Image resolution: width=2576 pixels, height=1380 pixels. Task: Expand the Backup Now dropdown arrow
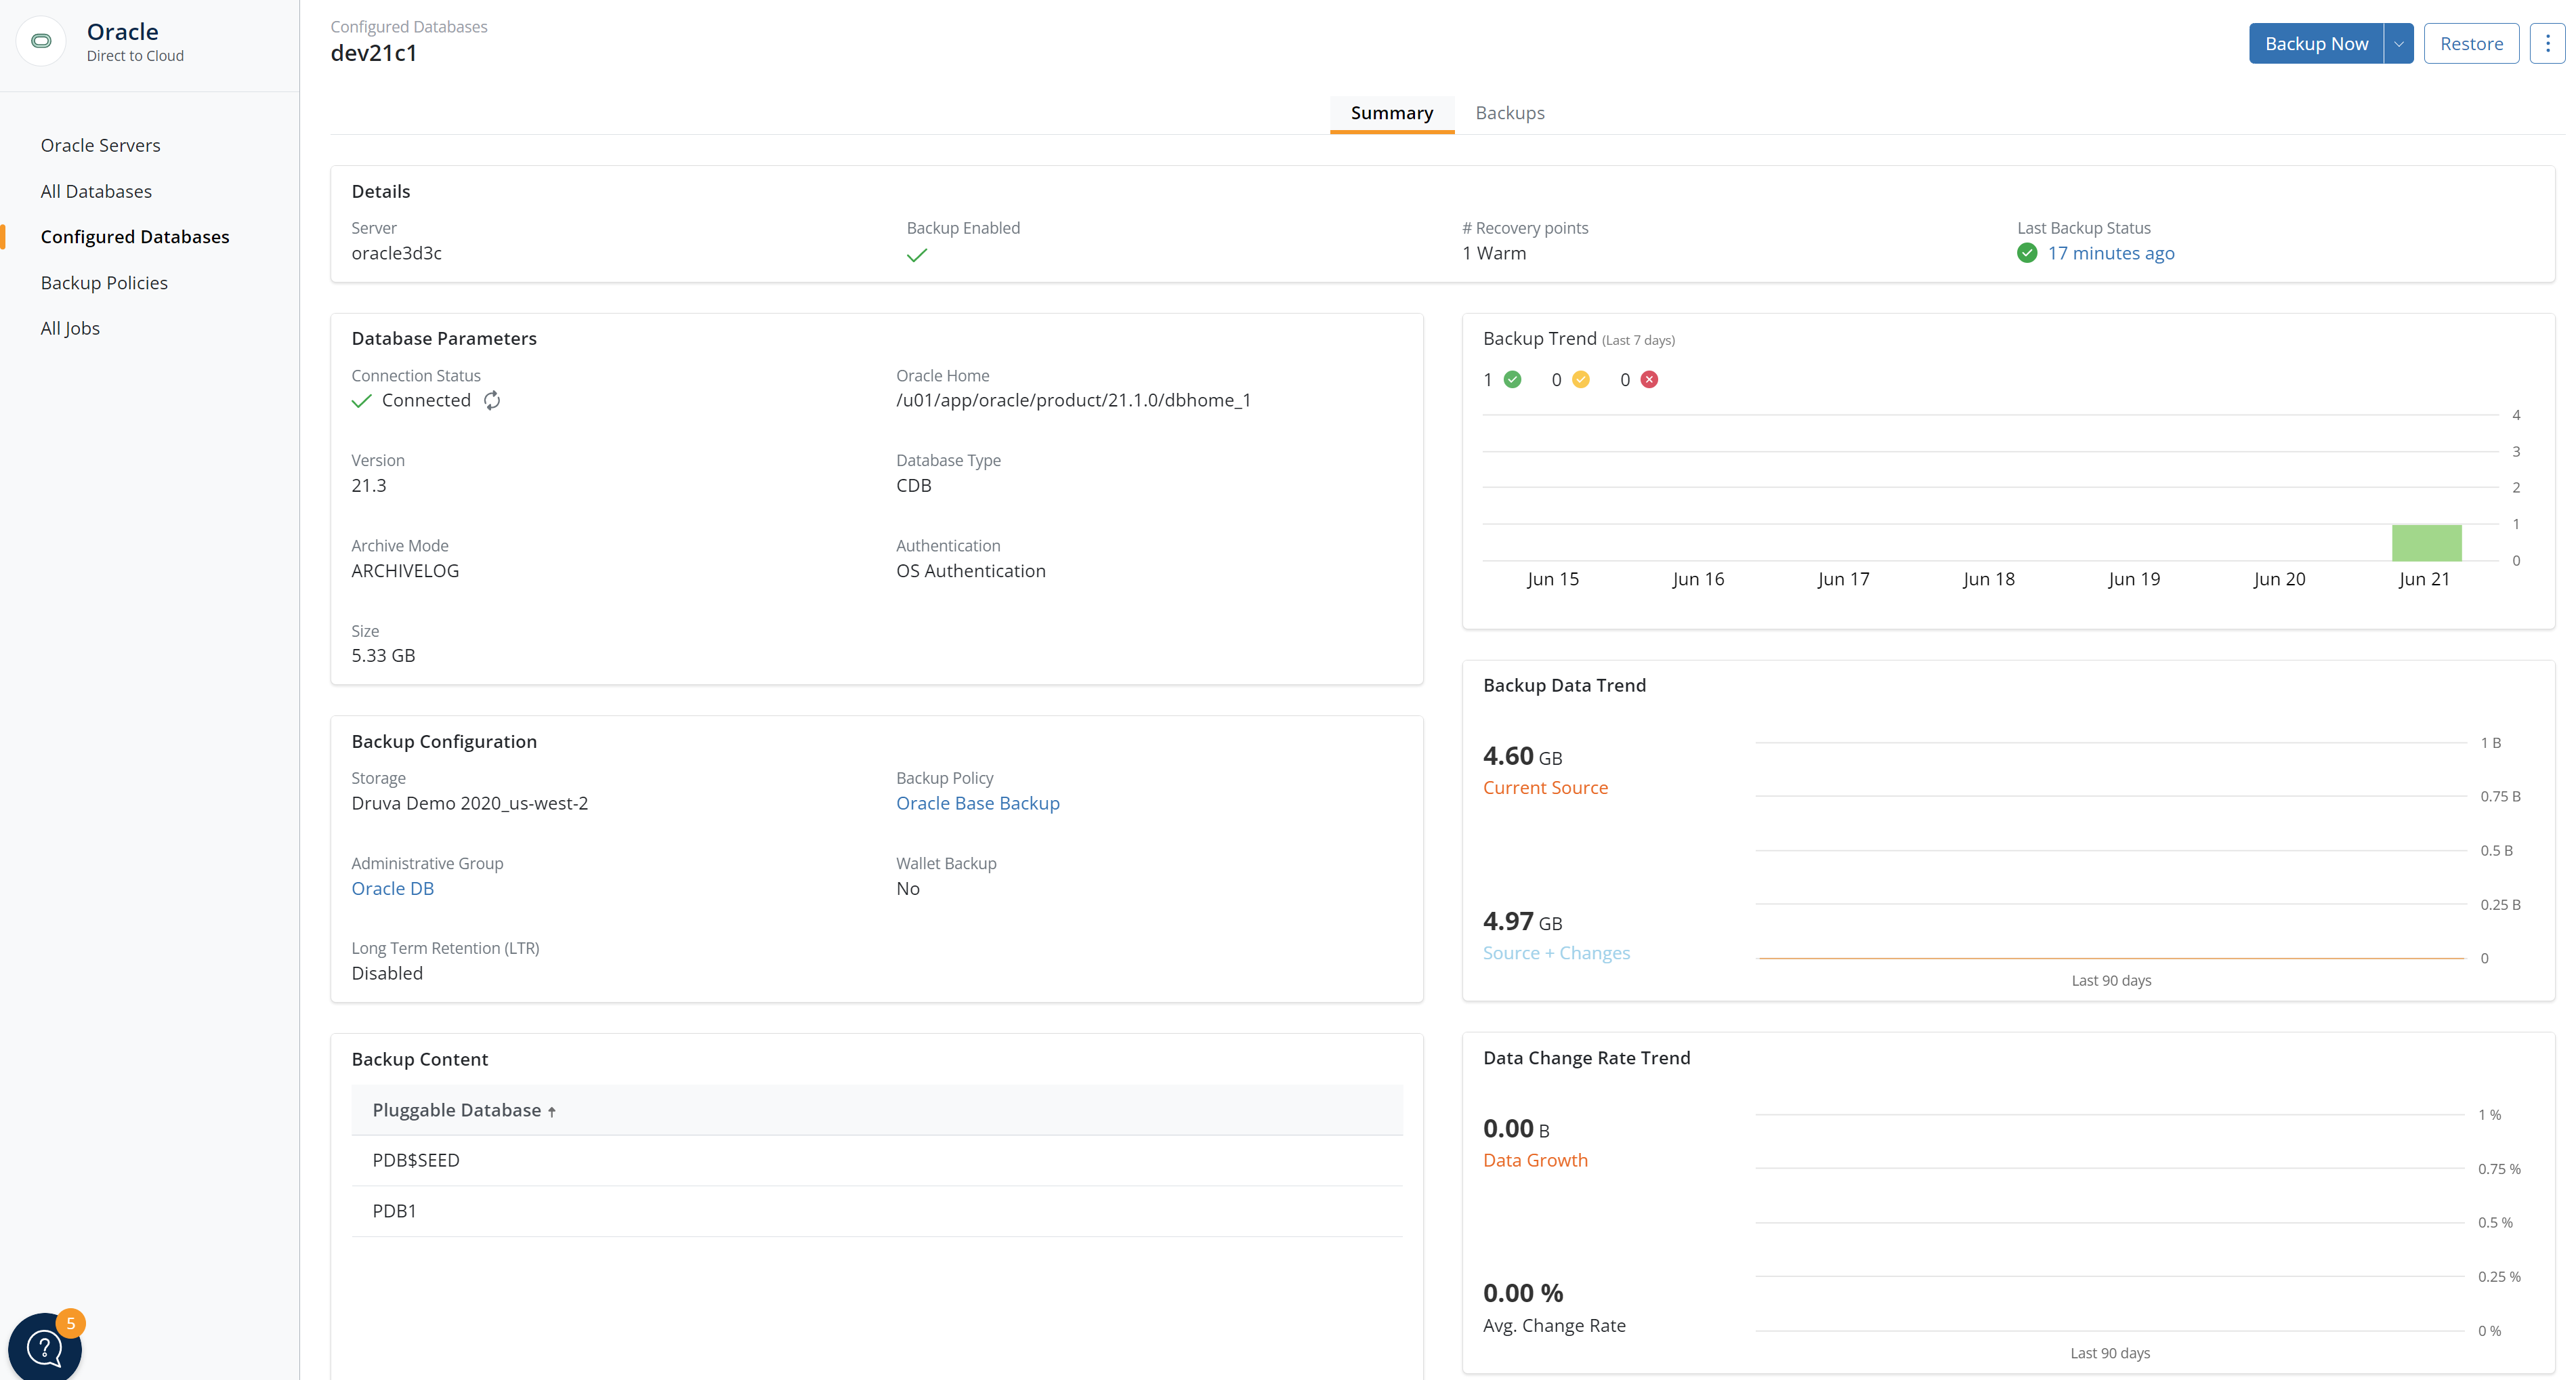[2399, 43]
